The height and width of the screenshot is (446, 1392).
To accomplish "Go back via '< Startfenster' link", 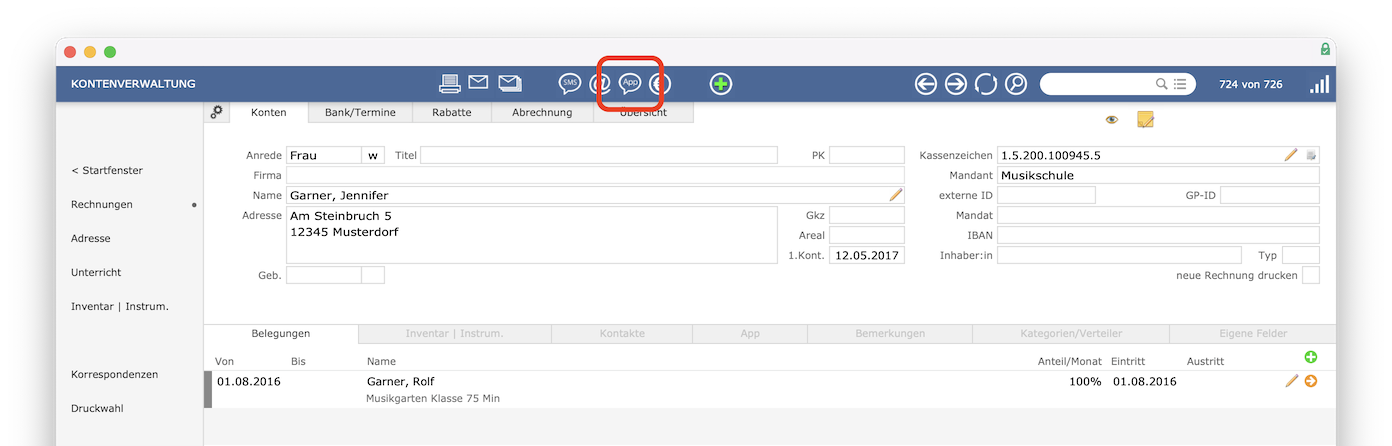I will coord(106,170).
